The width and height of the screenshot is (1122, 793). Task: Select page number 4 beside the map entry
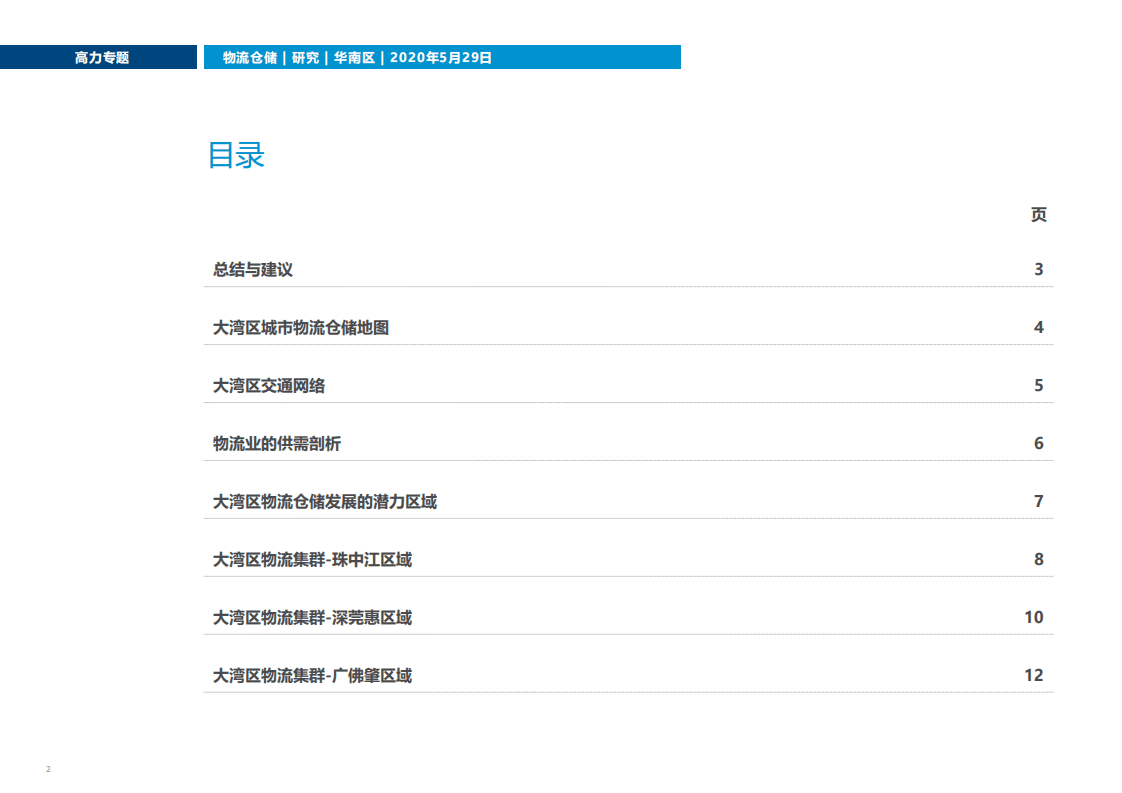pos(1038,326)
